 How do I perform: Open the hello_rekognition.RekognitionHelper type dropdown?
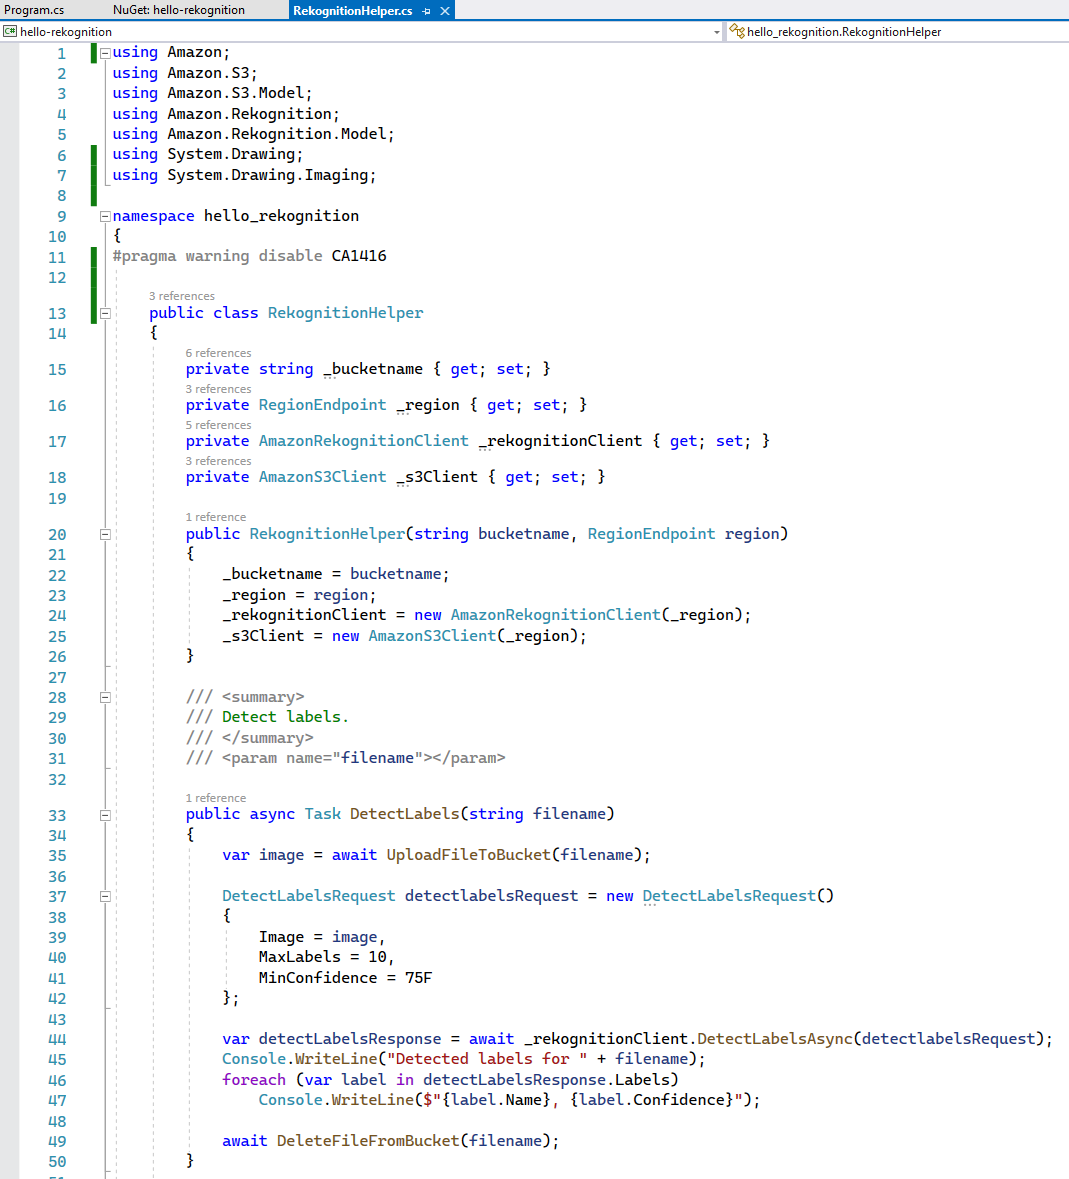point(899,32)
